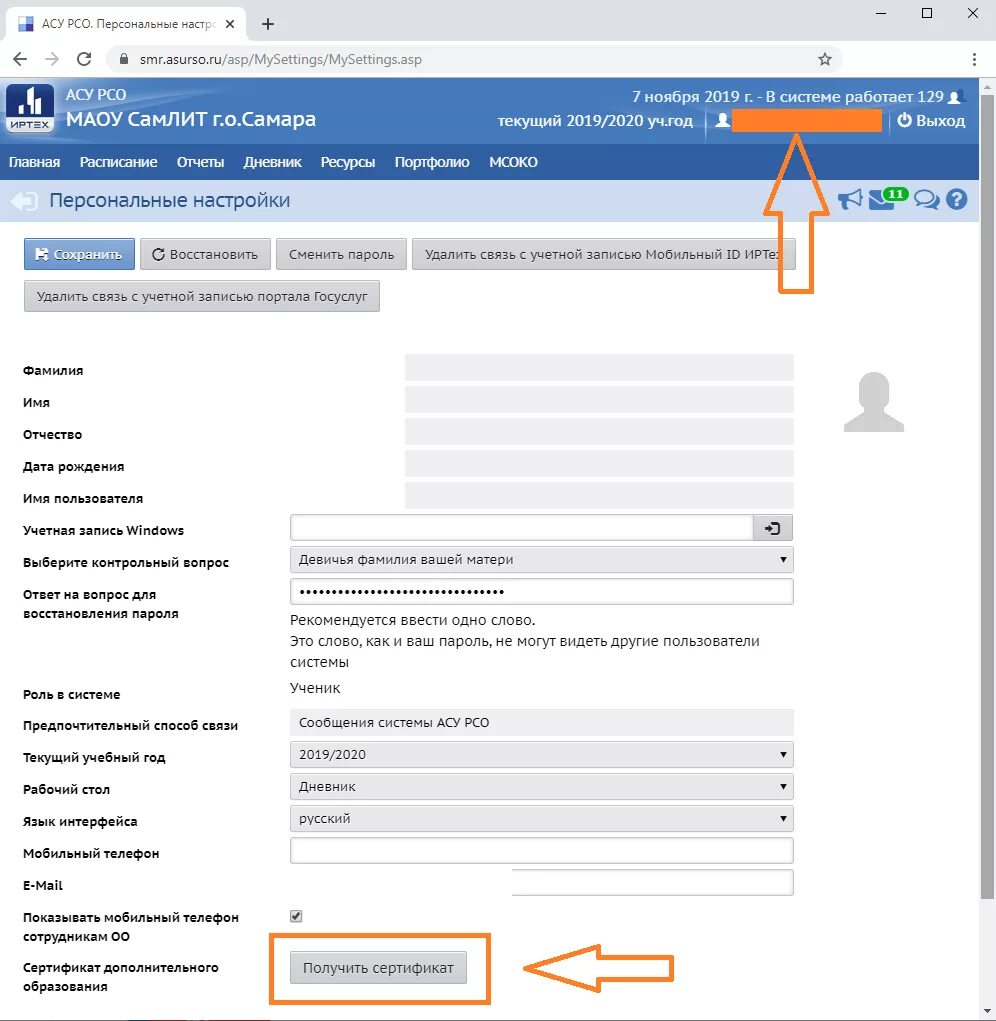Open the Дневник menu
The image size is (996, 1021).
click(272, 162)
